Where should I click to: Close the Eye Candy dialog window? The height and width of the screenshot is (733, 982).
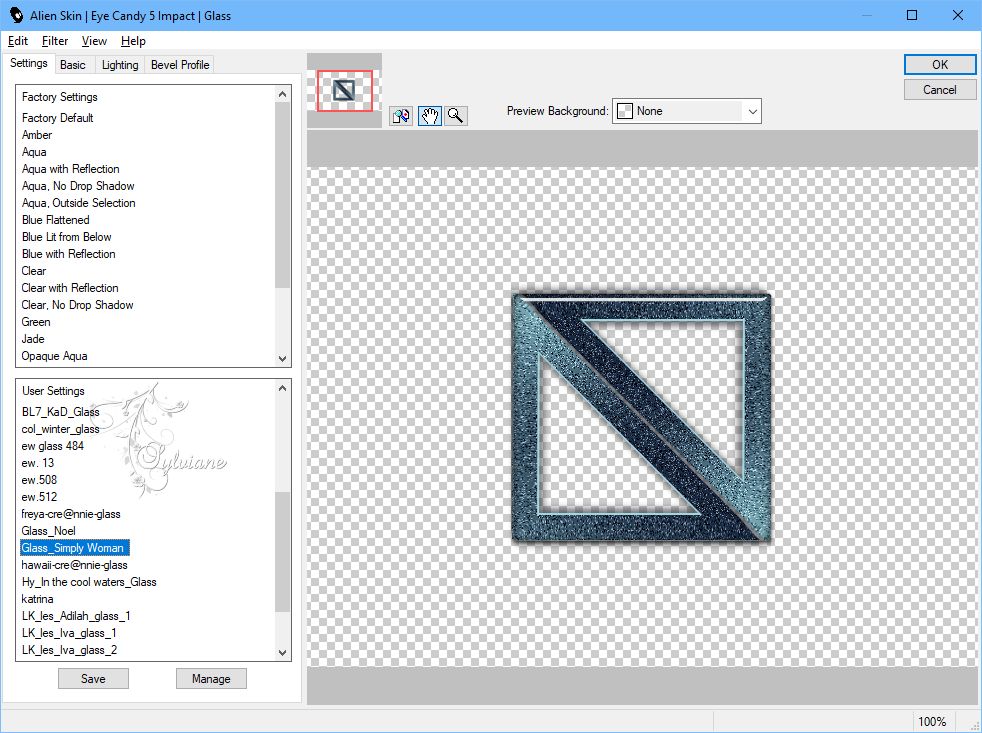point(958,15)
